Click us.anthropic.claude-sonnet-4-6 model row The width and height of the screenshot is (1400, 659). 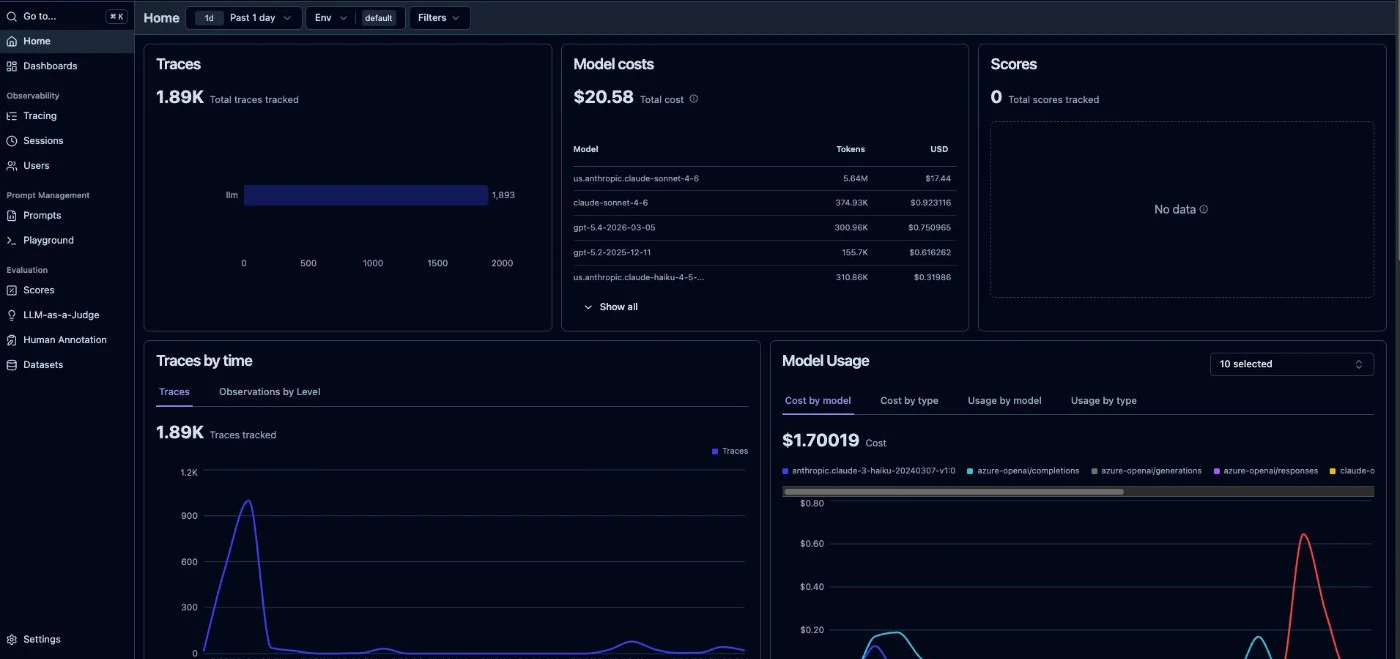(x=764, y=179)
